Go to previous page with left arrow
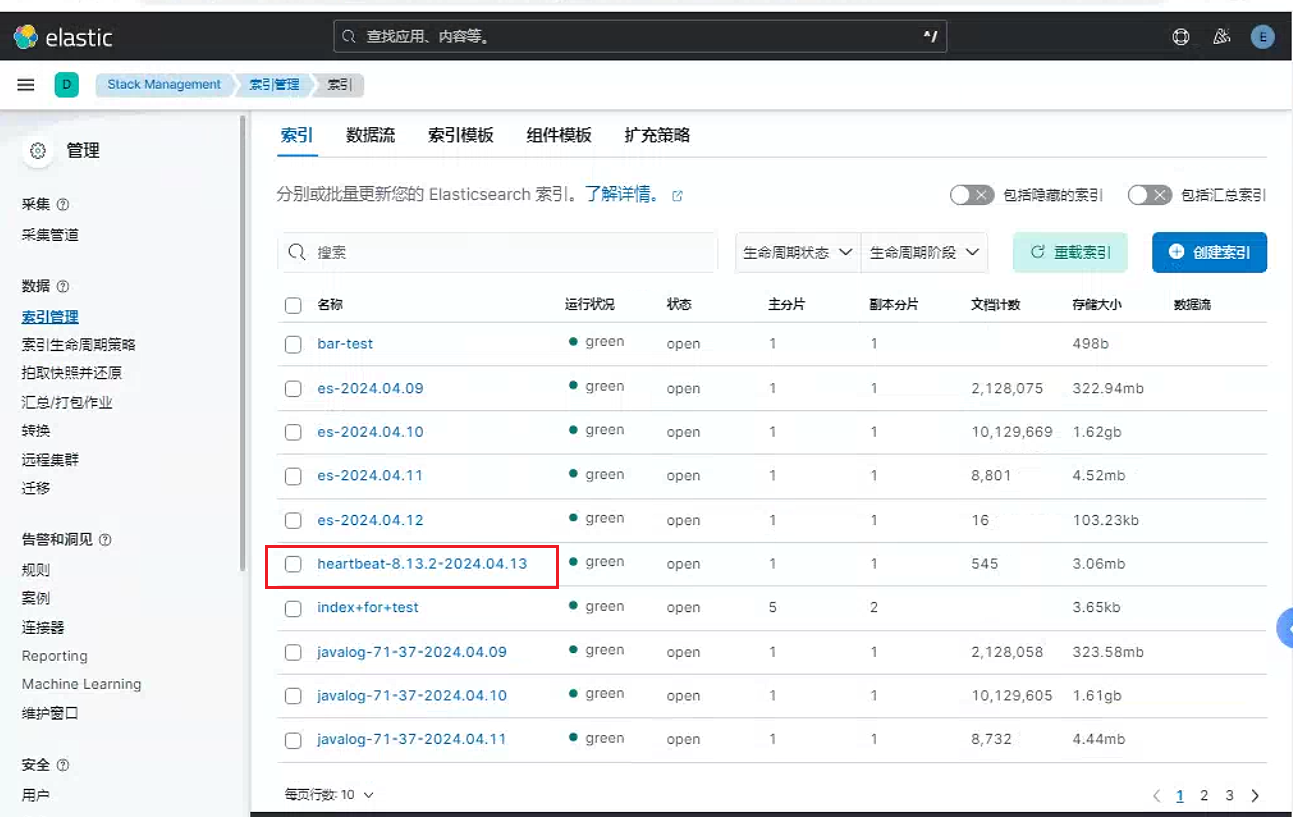The height and width of the screenshot is (817, 1293). [1156, 796]
